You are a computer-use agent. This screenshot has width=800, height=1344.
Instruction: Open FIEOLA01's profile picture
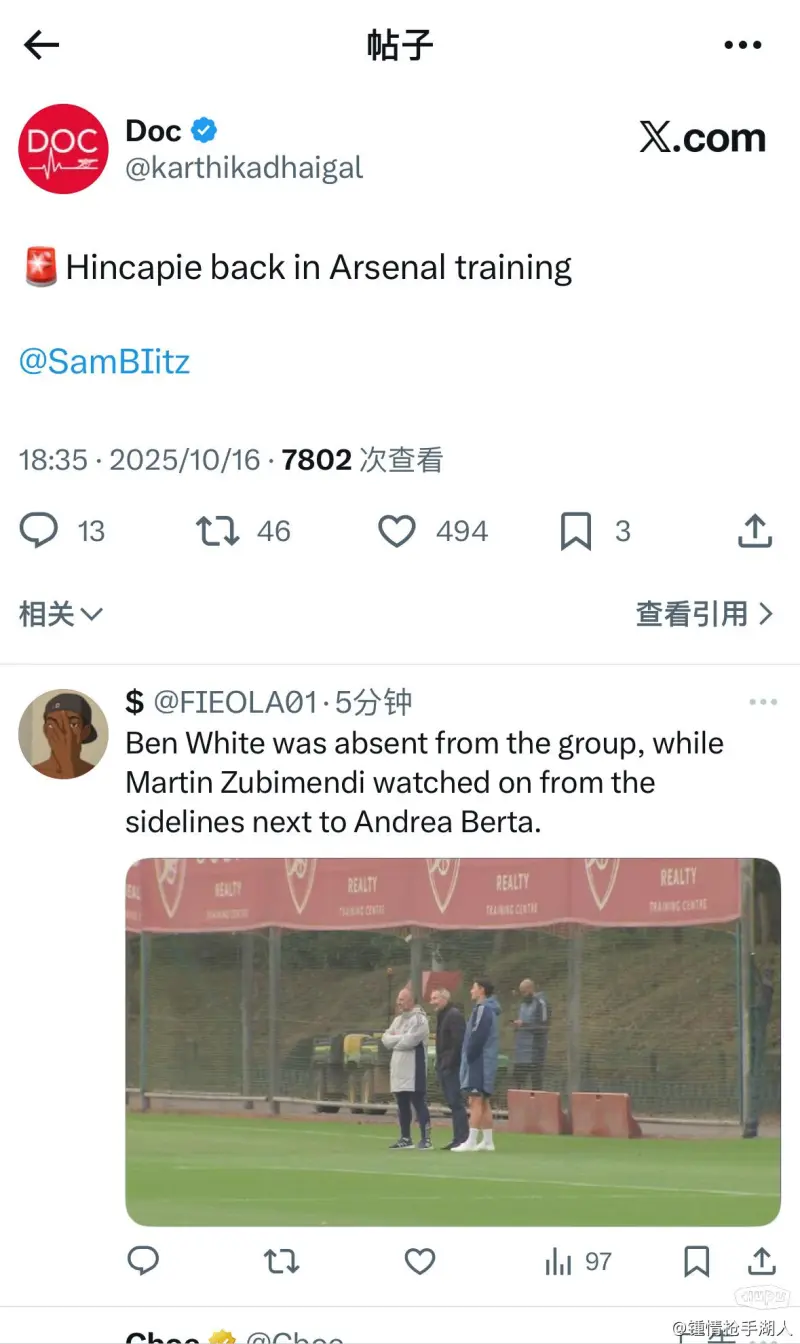(x=63, y=734)
